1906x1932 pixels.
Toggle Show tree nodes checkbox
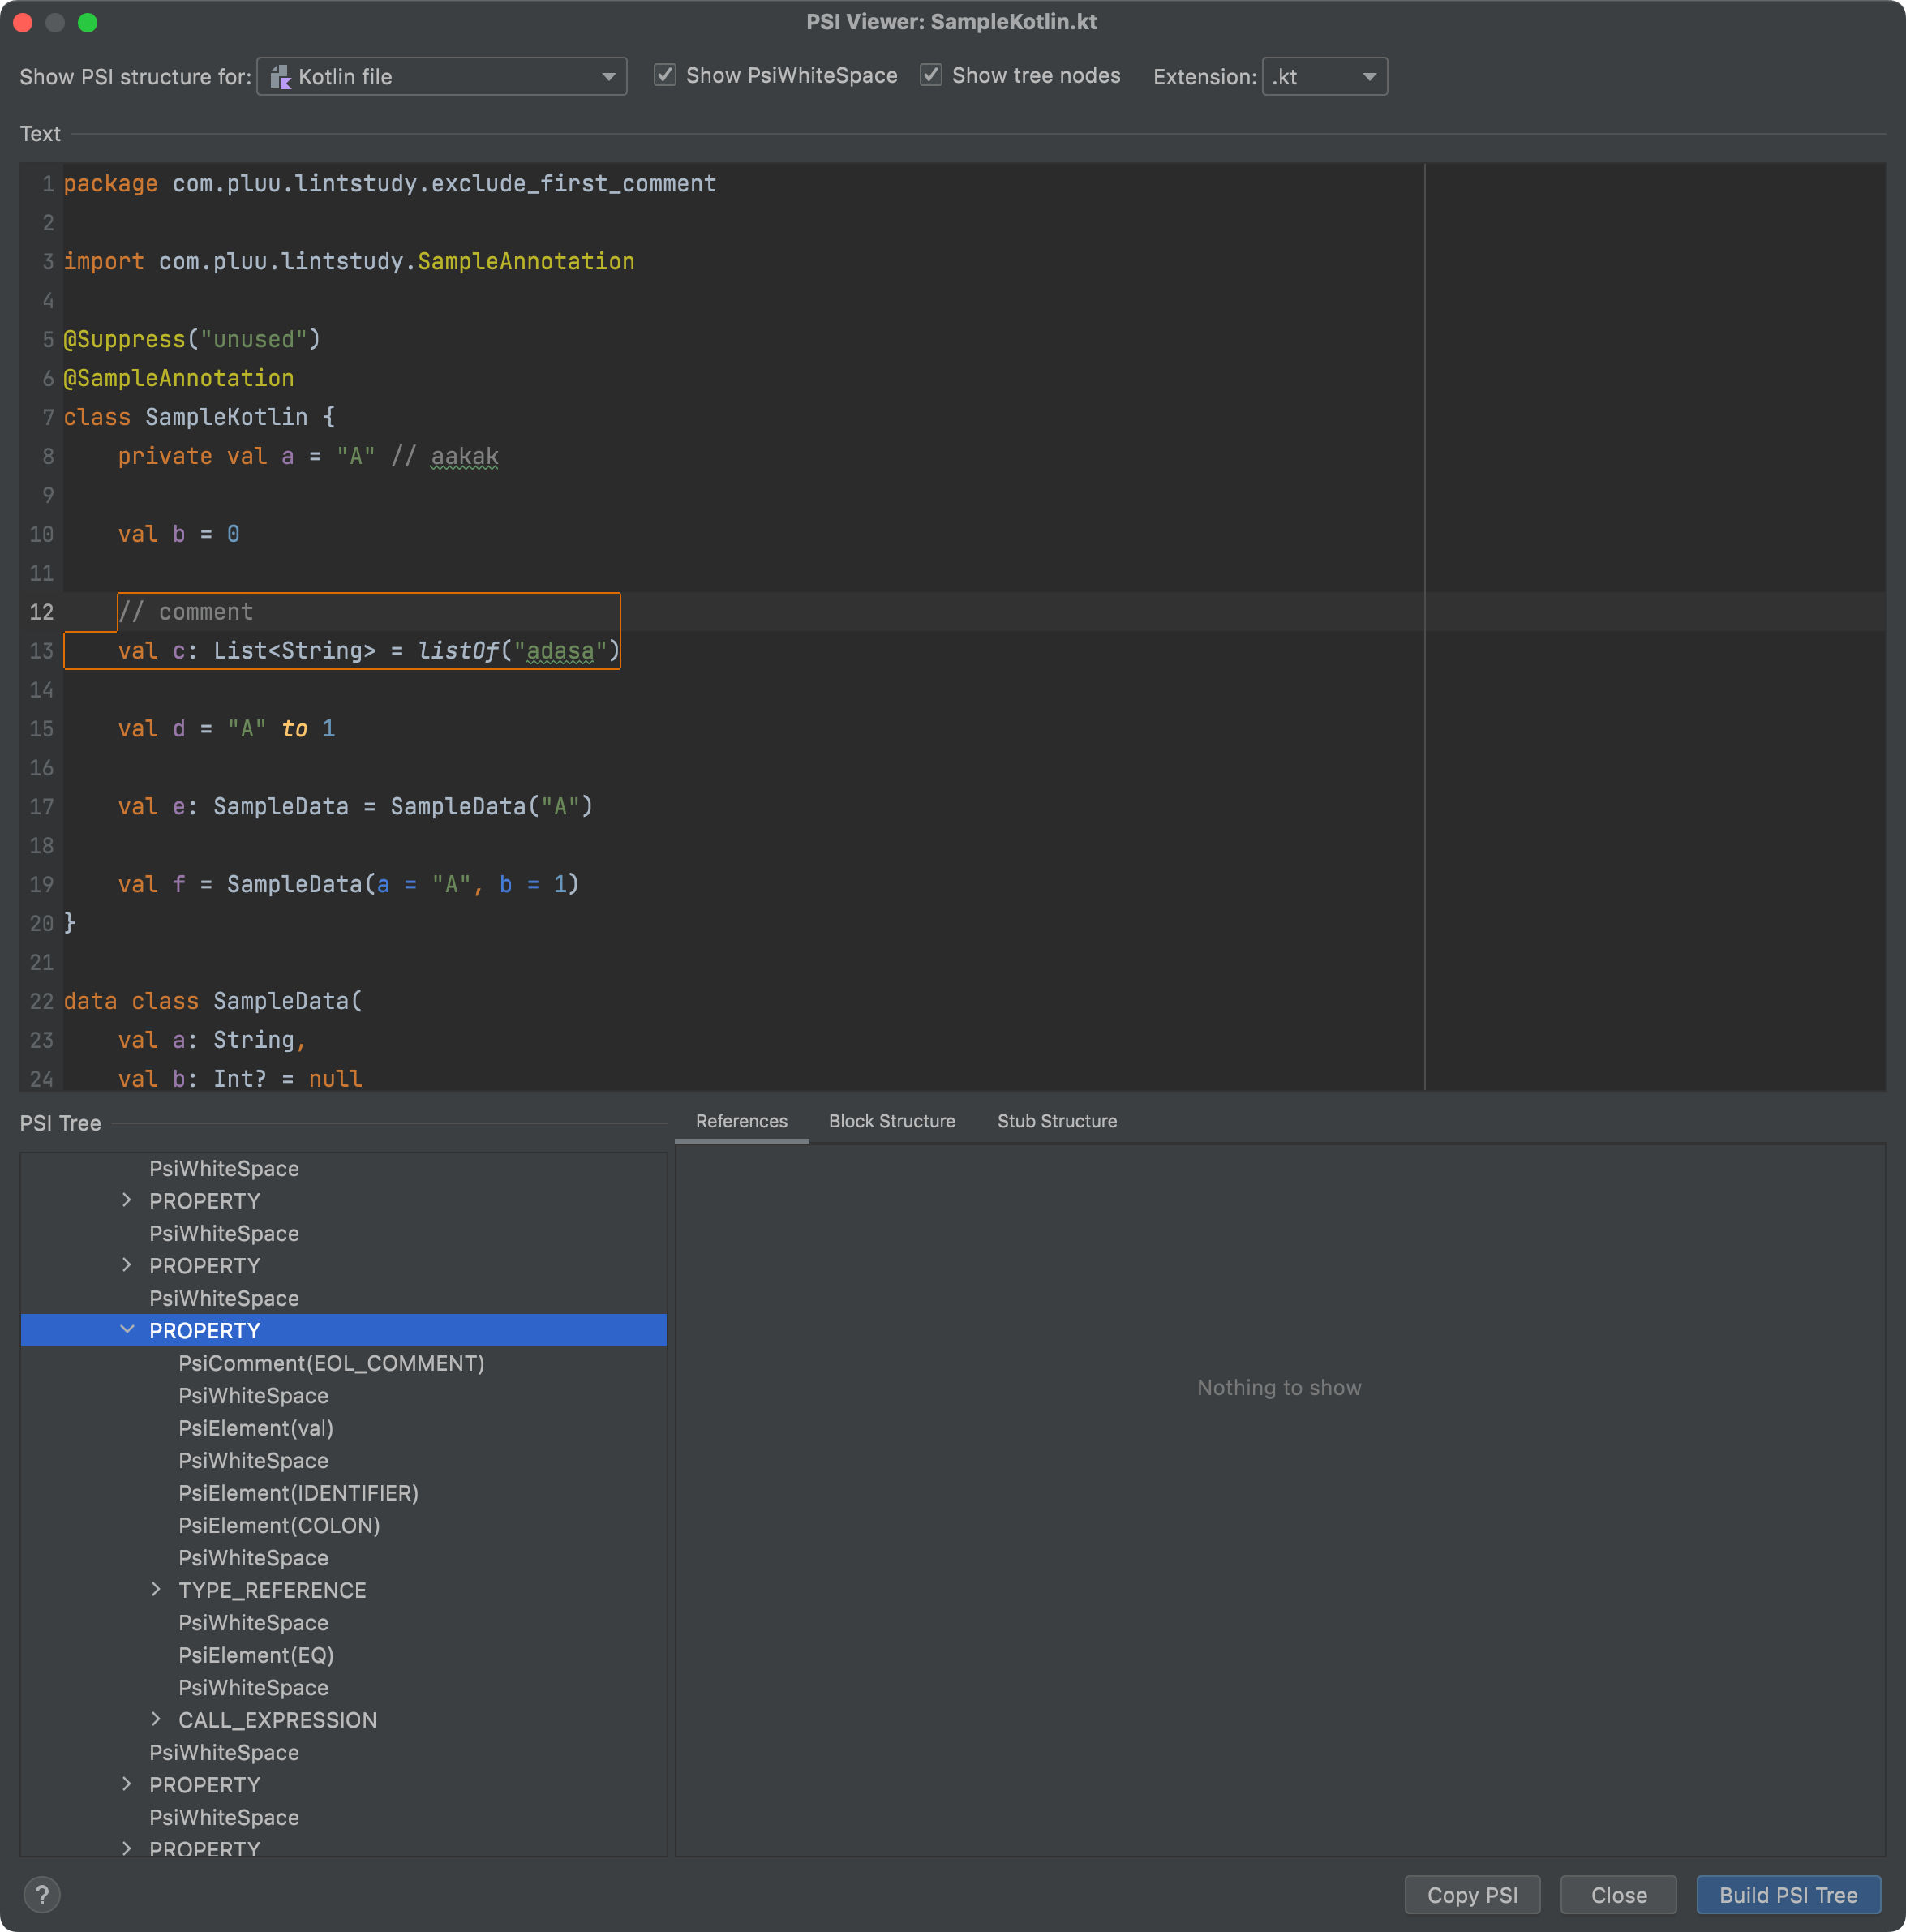pos(931,76)
